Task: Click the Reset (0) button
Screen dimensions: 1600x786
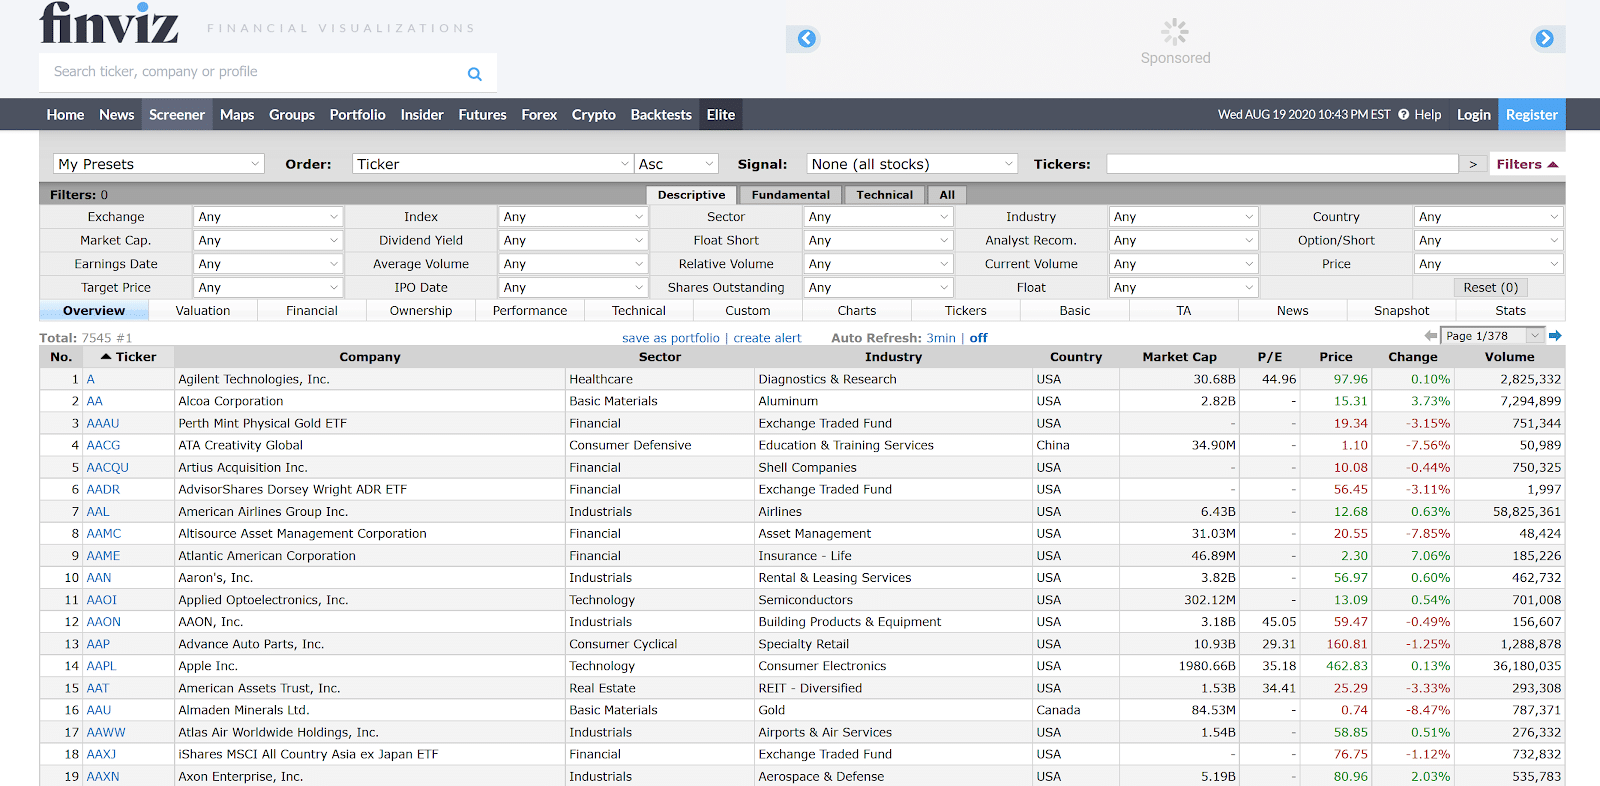Action: click(1491, 288)
